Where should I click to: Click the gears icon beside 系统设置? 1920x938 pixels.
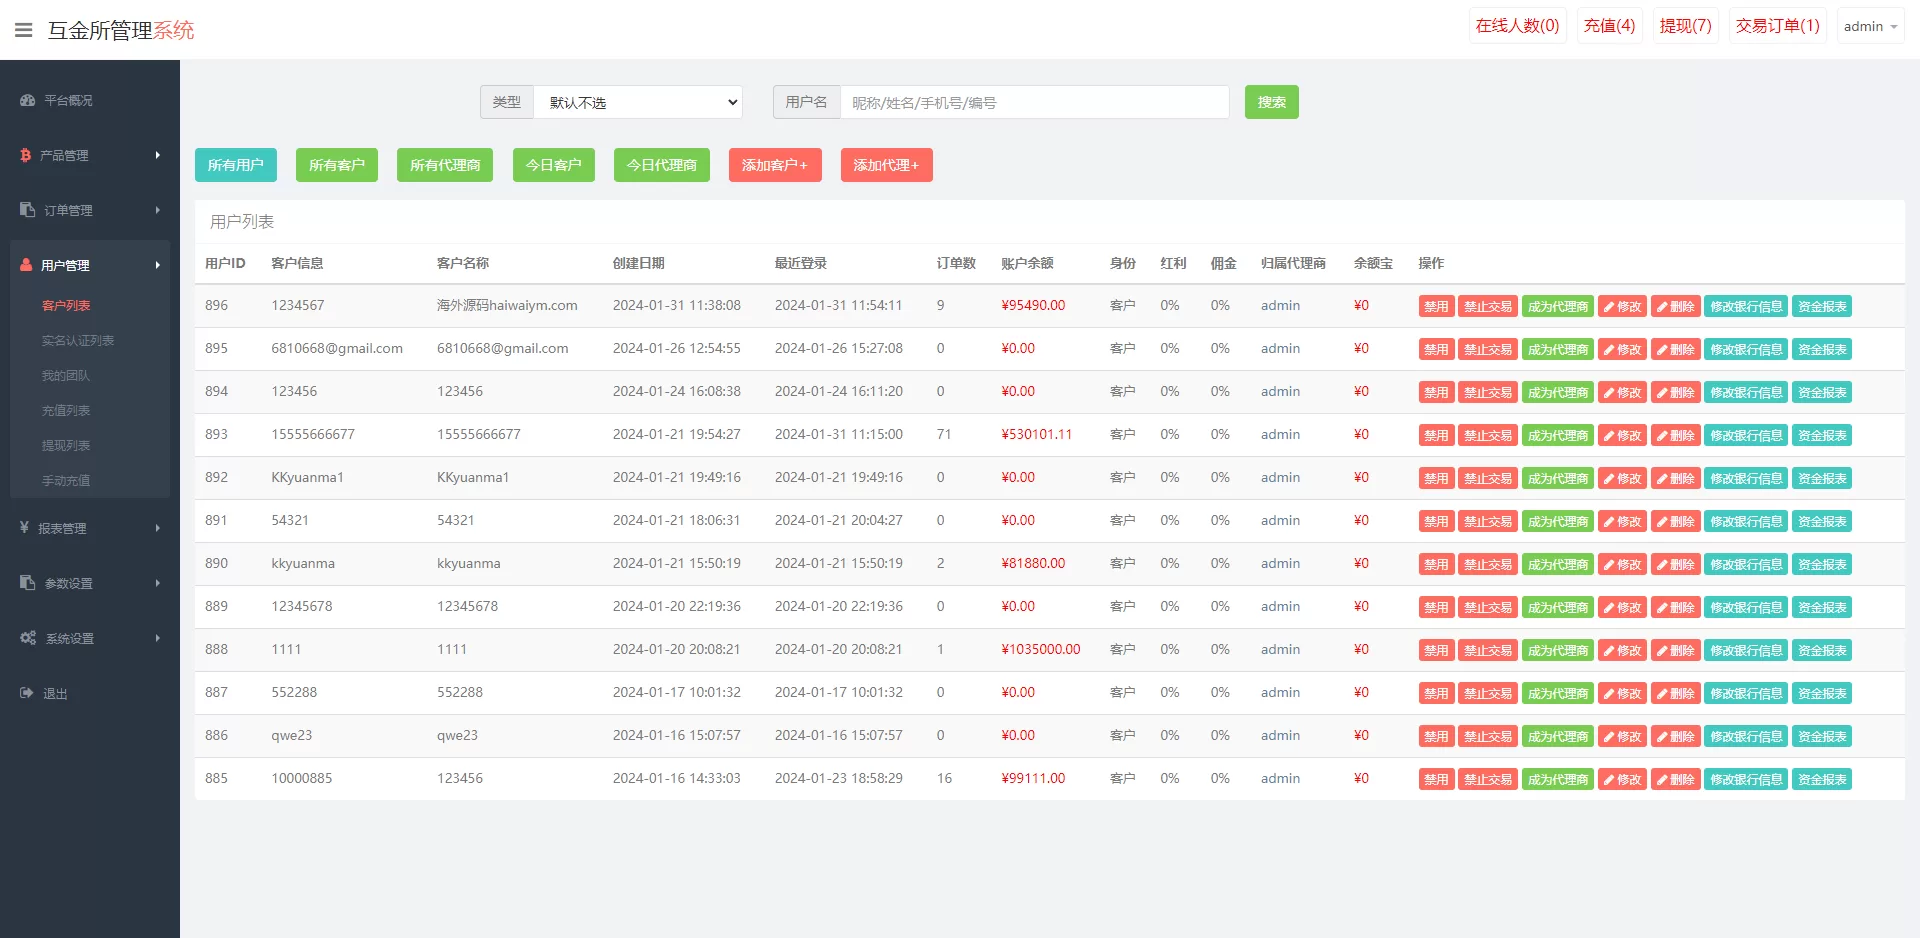coord(28,638)
